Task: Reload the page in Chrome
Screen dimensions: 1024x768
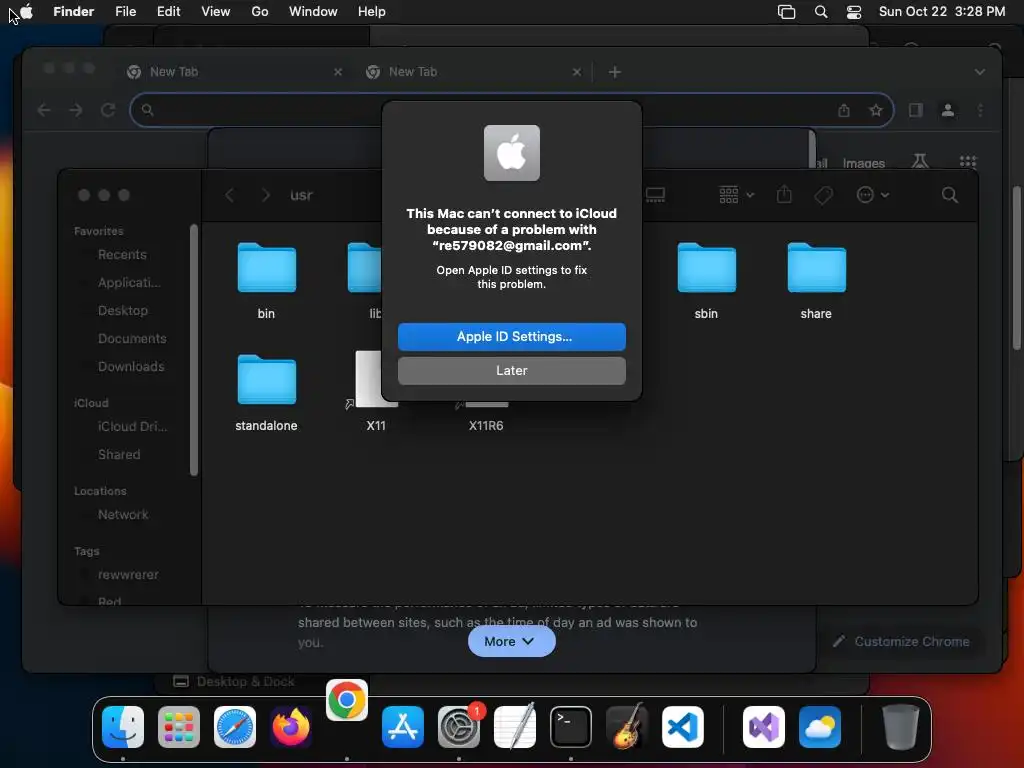Action: [x=108, y=110]
